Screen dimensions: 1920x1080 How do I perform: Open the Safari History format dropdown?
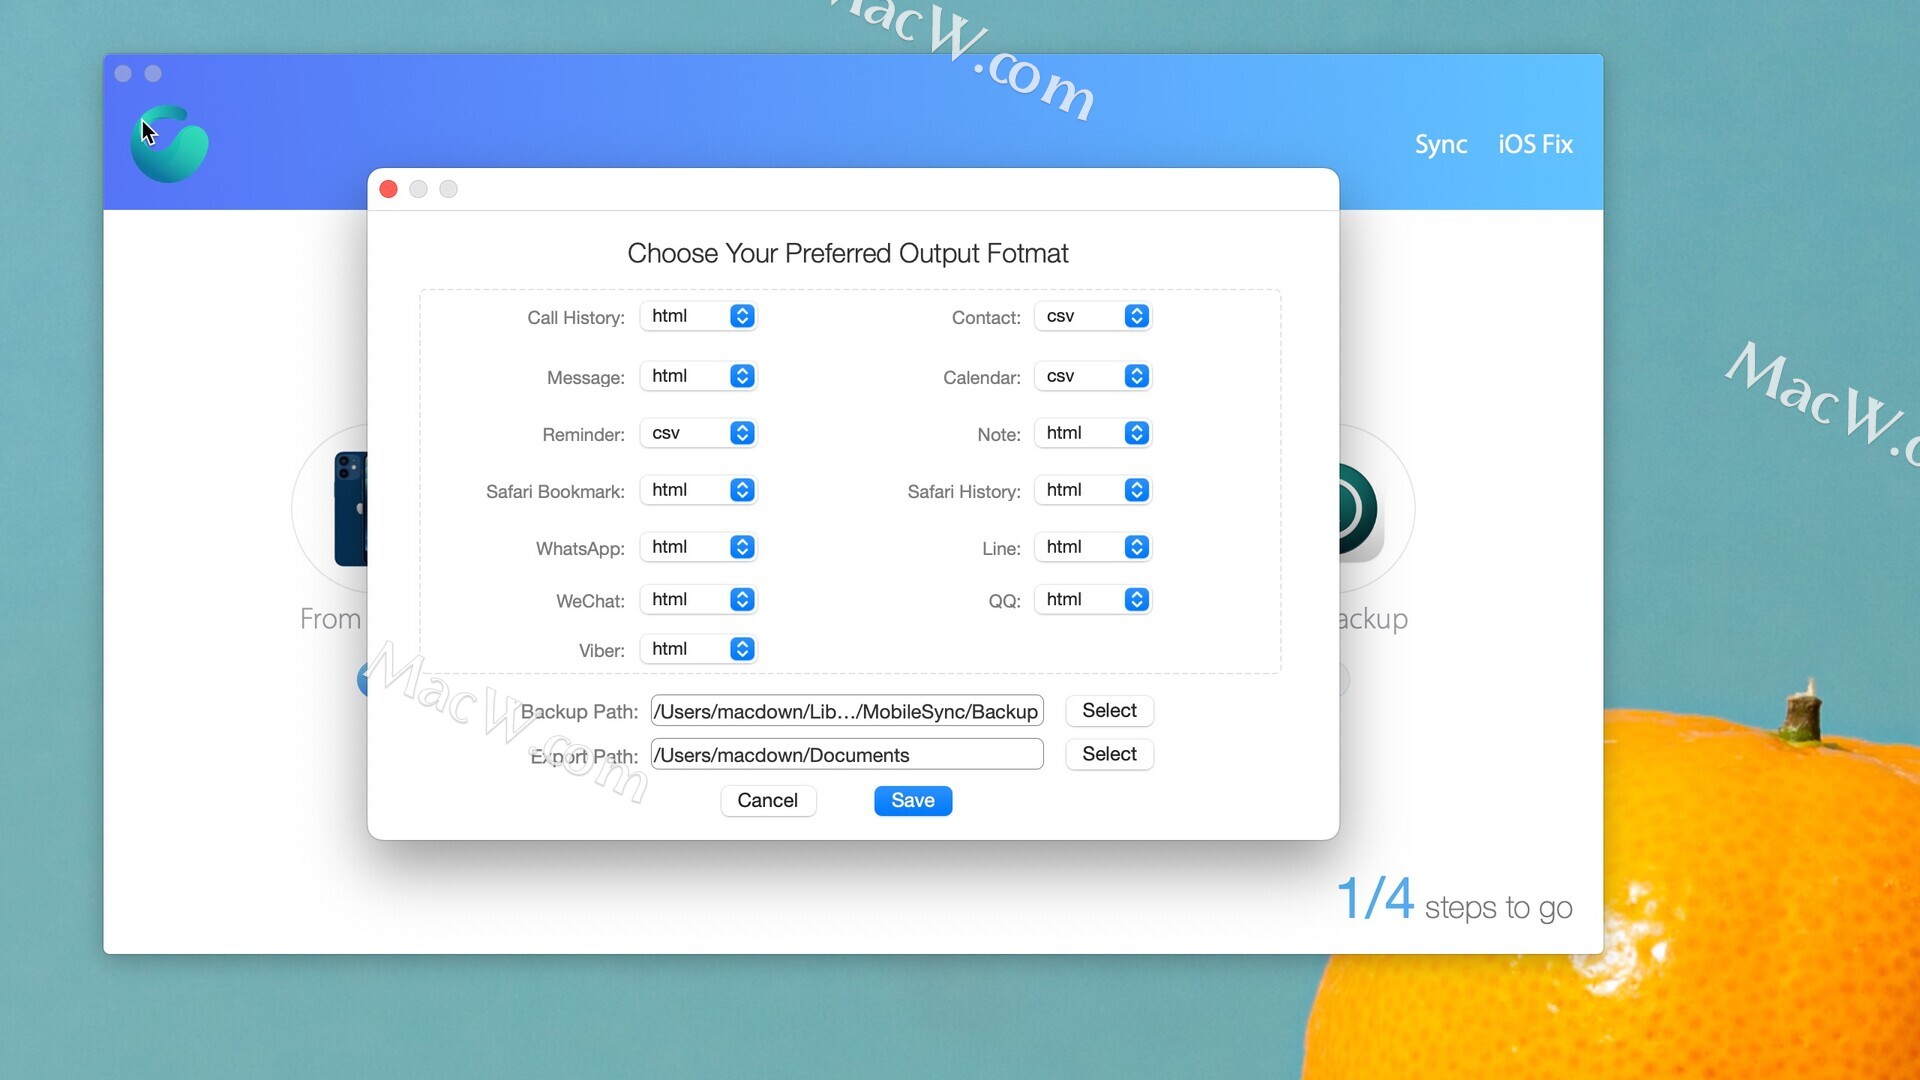(x=1093, y=490)
